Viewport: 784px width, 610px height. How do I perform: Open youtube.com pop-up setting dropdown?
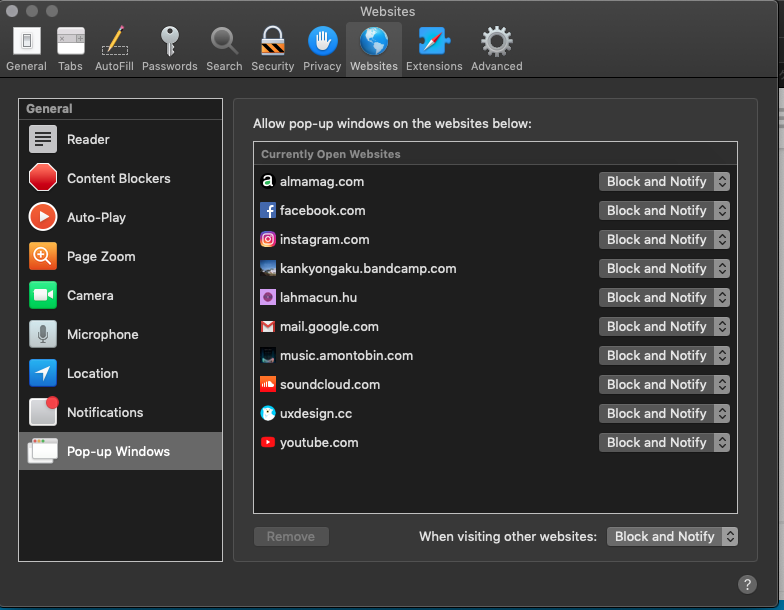(664, 442)
